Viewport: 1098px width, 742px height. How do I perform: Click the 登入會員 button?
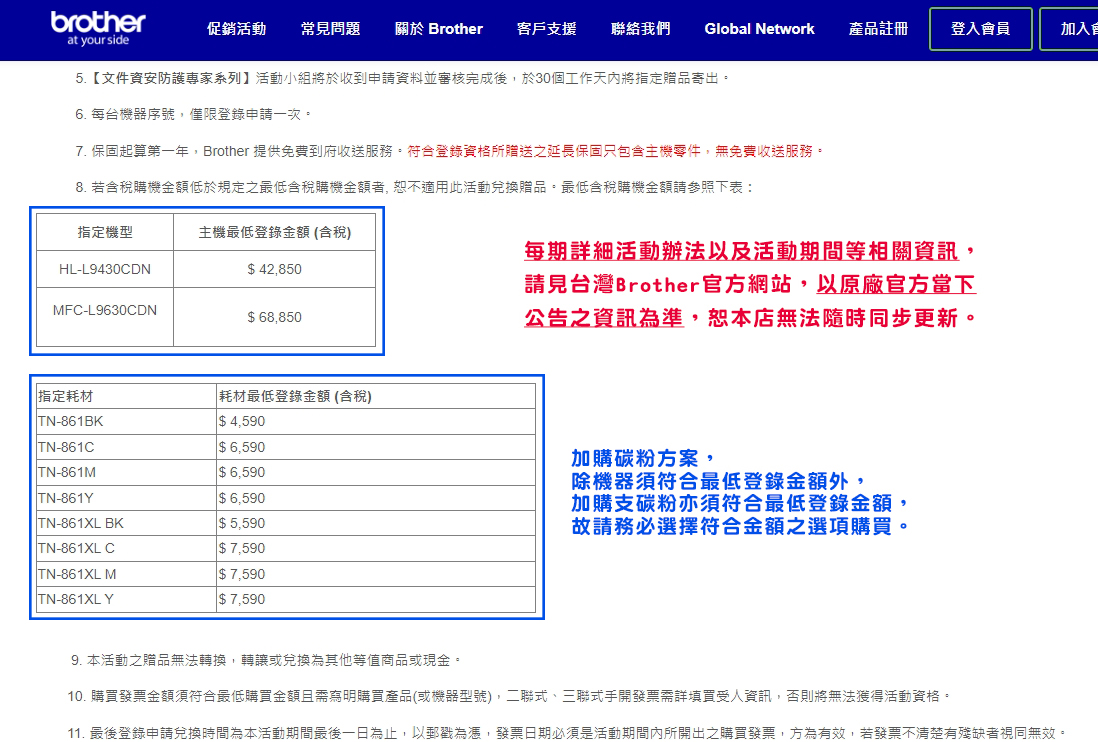point(979,29)
